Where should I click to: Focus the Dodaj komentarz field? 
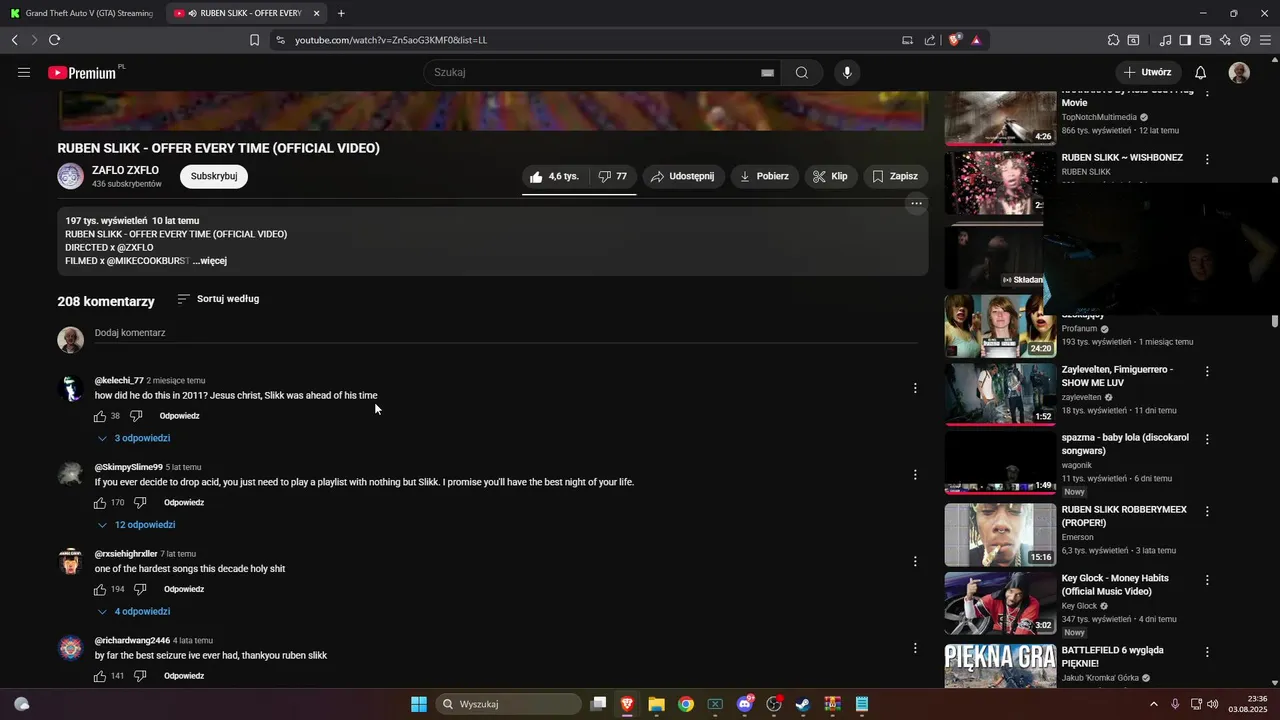coord(506,333)
